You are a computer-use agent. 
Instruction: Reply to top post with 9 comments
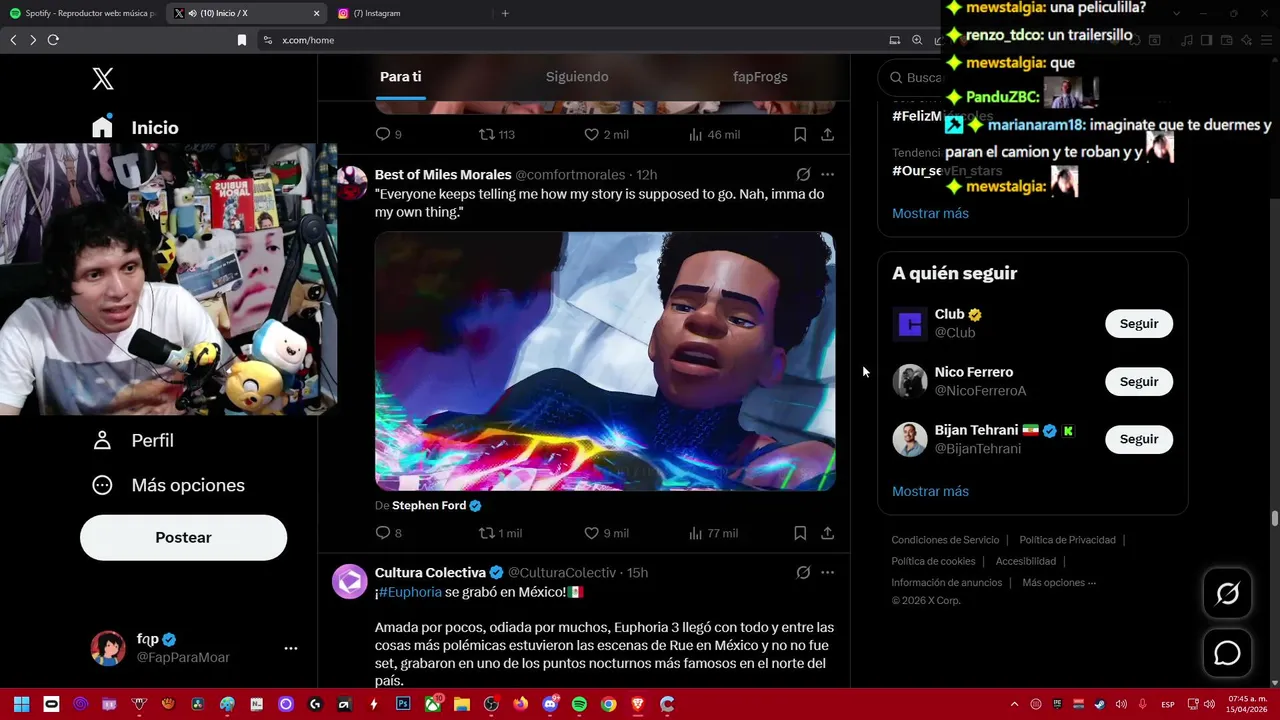(x=388, y=134)
